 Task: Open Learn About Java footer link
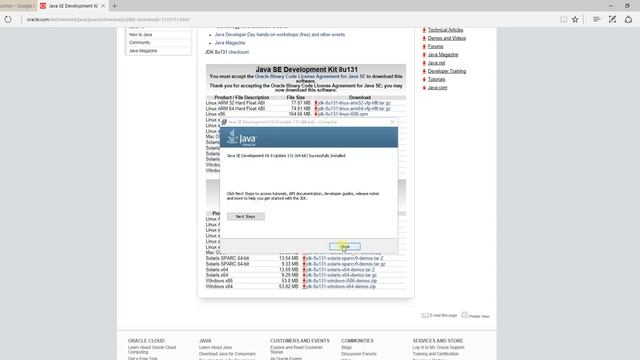(x=215, y=347)
